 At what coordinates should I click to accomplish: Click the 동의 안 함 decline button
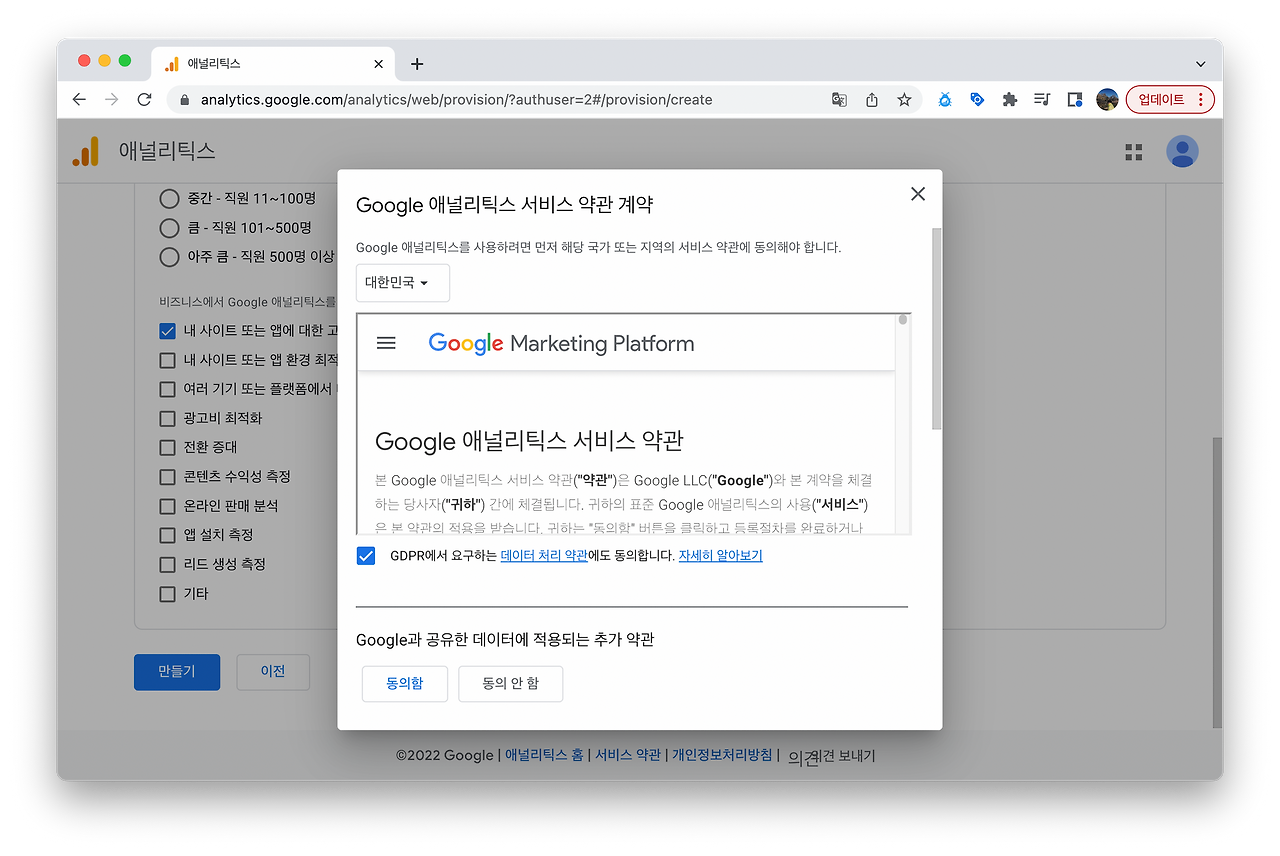click(511, 684)
